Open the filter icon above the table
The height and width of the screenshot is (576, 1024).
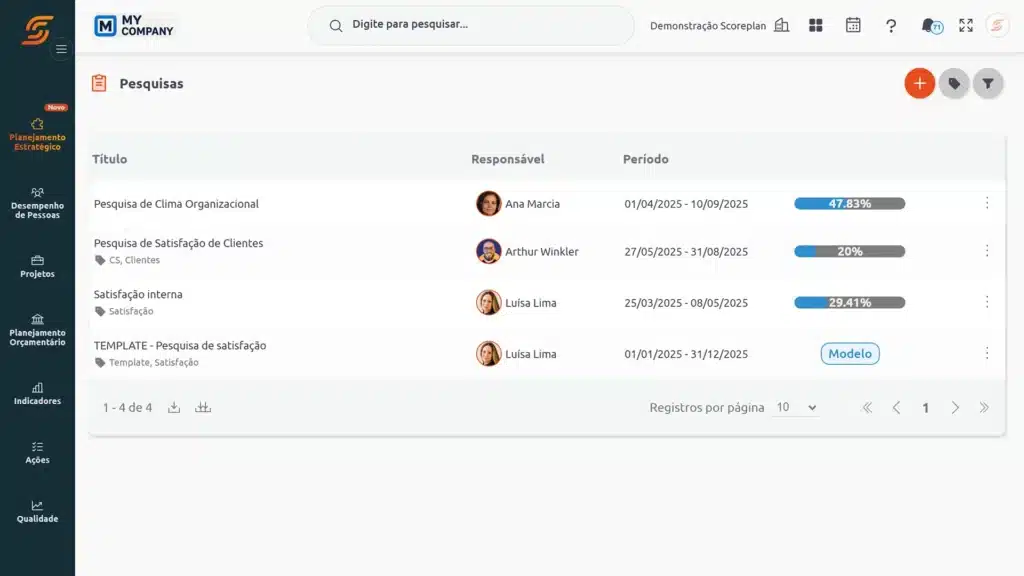[988, 83]
